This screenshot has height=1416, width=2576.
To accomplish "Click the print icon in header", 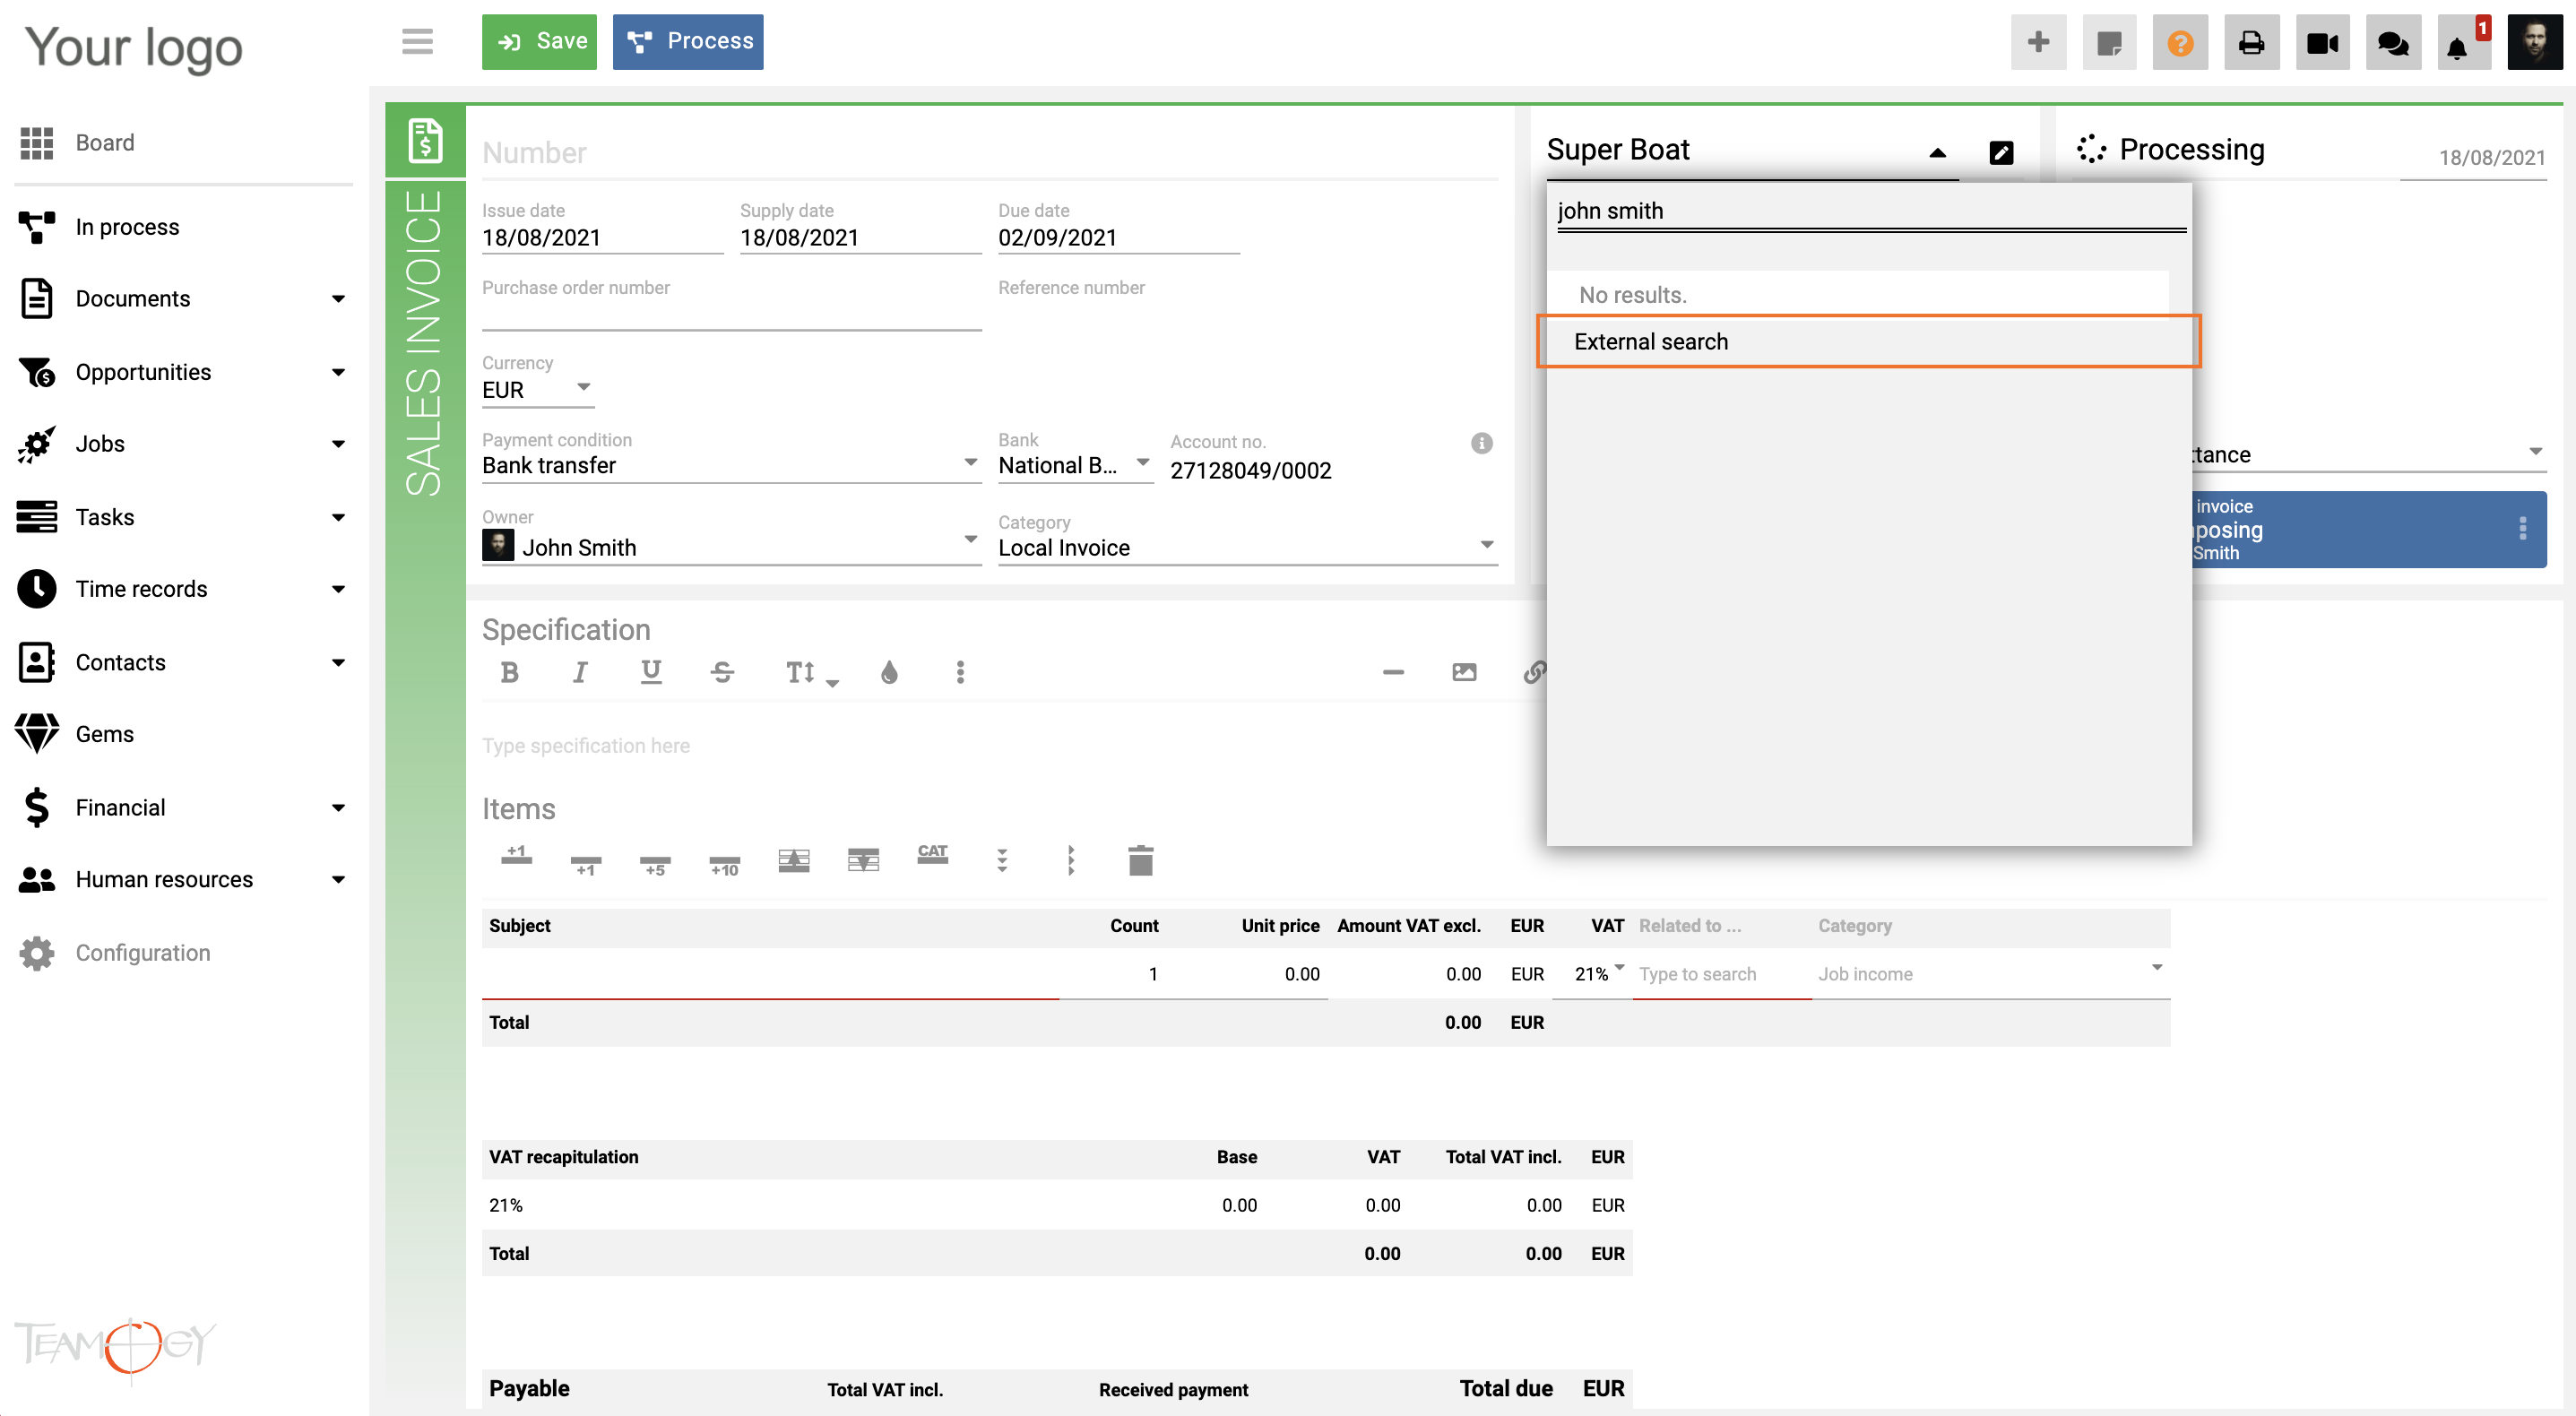I will (x=2251, y=42).
